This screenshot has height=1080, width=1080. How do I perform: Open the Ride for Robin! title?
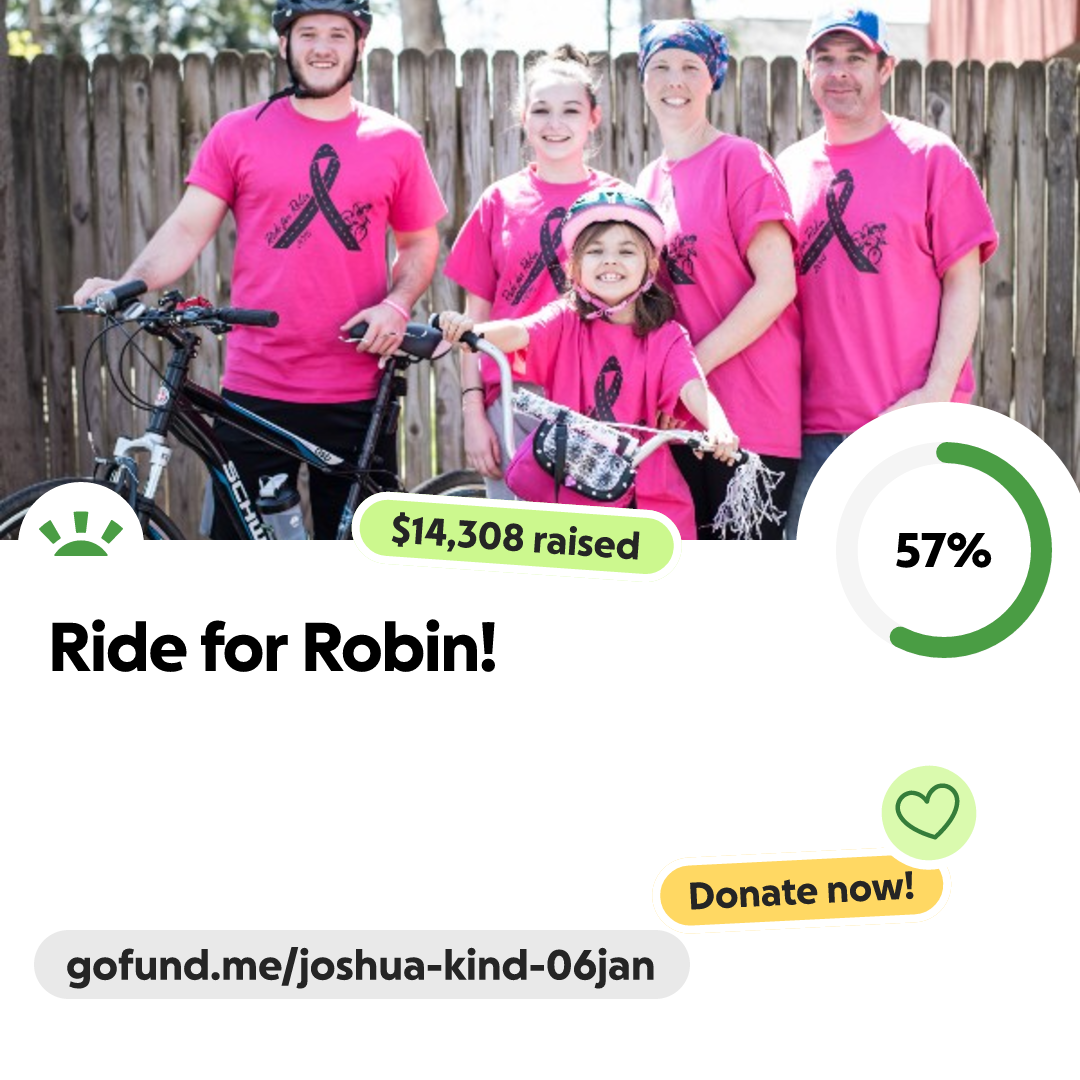(x=273, y=647)
